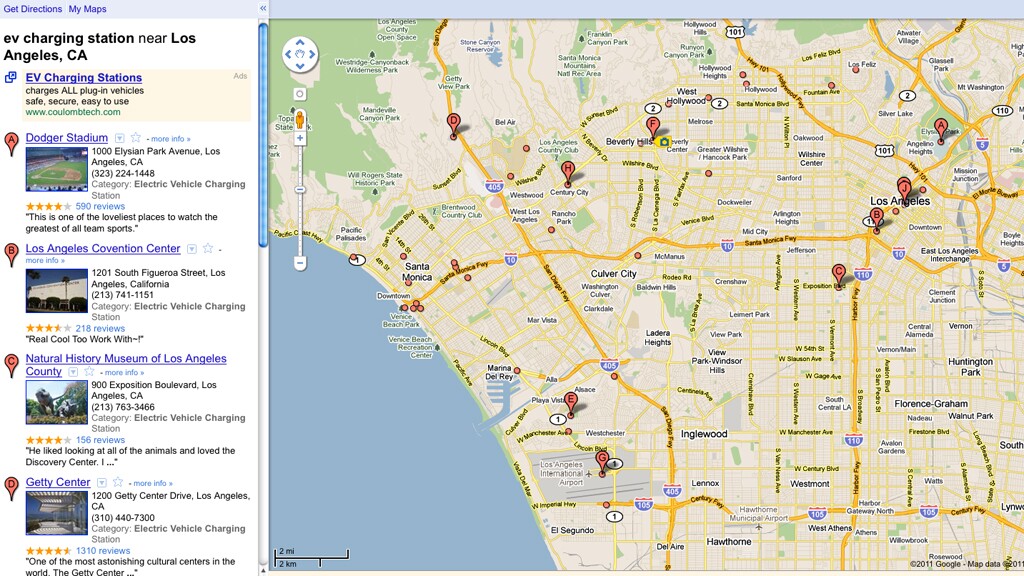The height and width of the screenshot is (576, 1024).
Task: Open Natural History Museum of Los Angeles link
Action: 126,365
